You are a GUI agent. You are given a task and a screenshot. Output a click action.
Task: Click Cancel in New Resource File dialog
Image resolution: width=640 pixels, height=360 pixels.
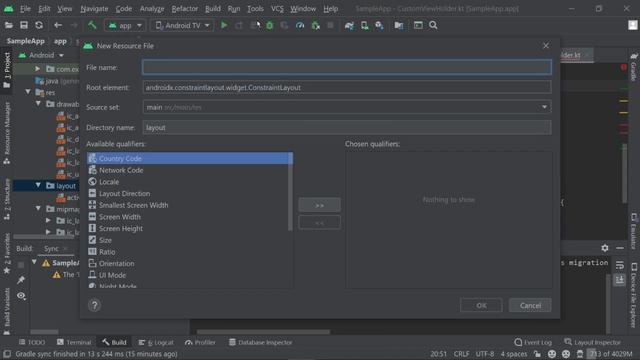point(530,305)
